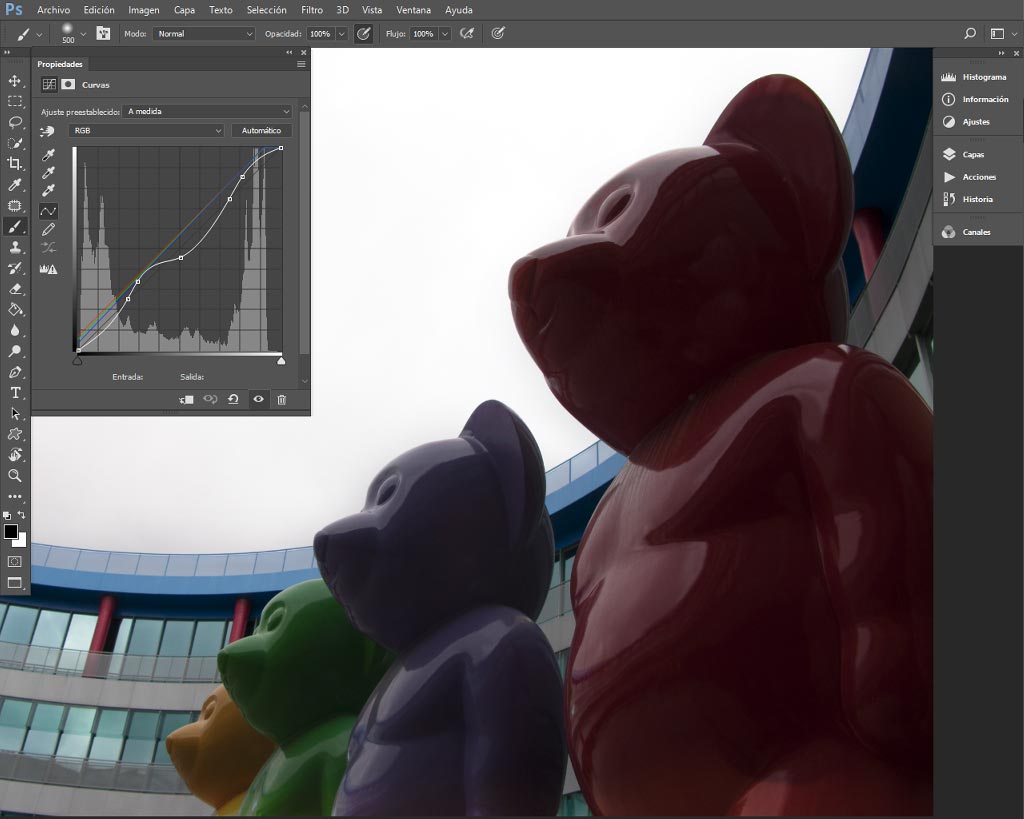Screen dimensions: 1024x819
Task: Select the Paint Bucket tool
Action: click(x=14, y=310)
